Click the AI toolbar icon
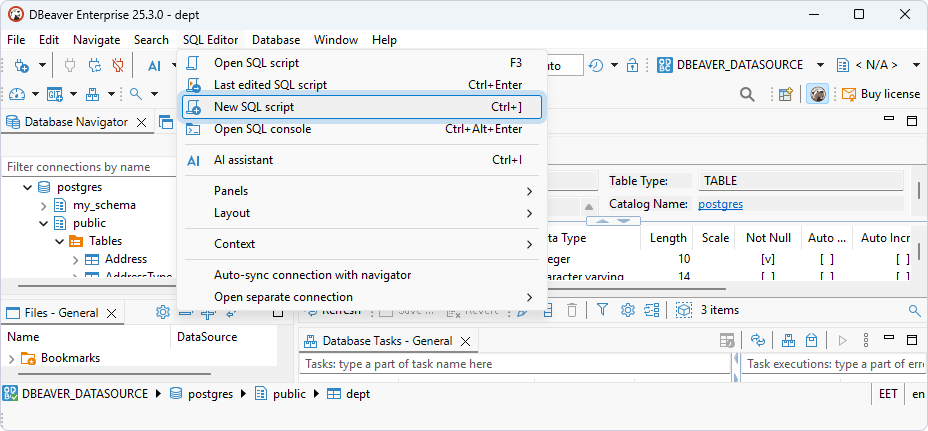Viewport: 928px width, 431px height. pos(154,66)
